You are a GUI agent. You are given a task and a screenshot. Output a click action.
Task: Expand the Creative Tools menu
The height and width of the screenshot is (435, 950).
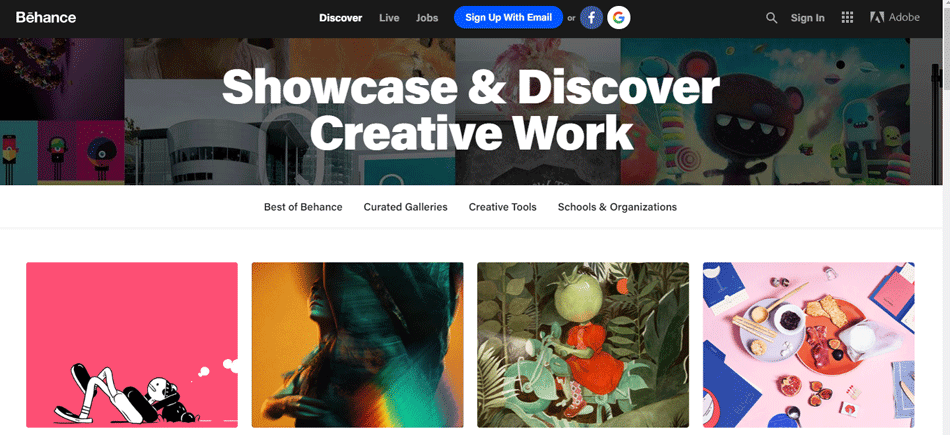tap(502, 207)
